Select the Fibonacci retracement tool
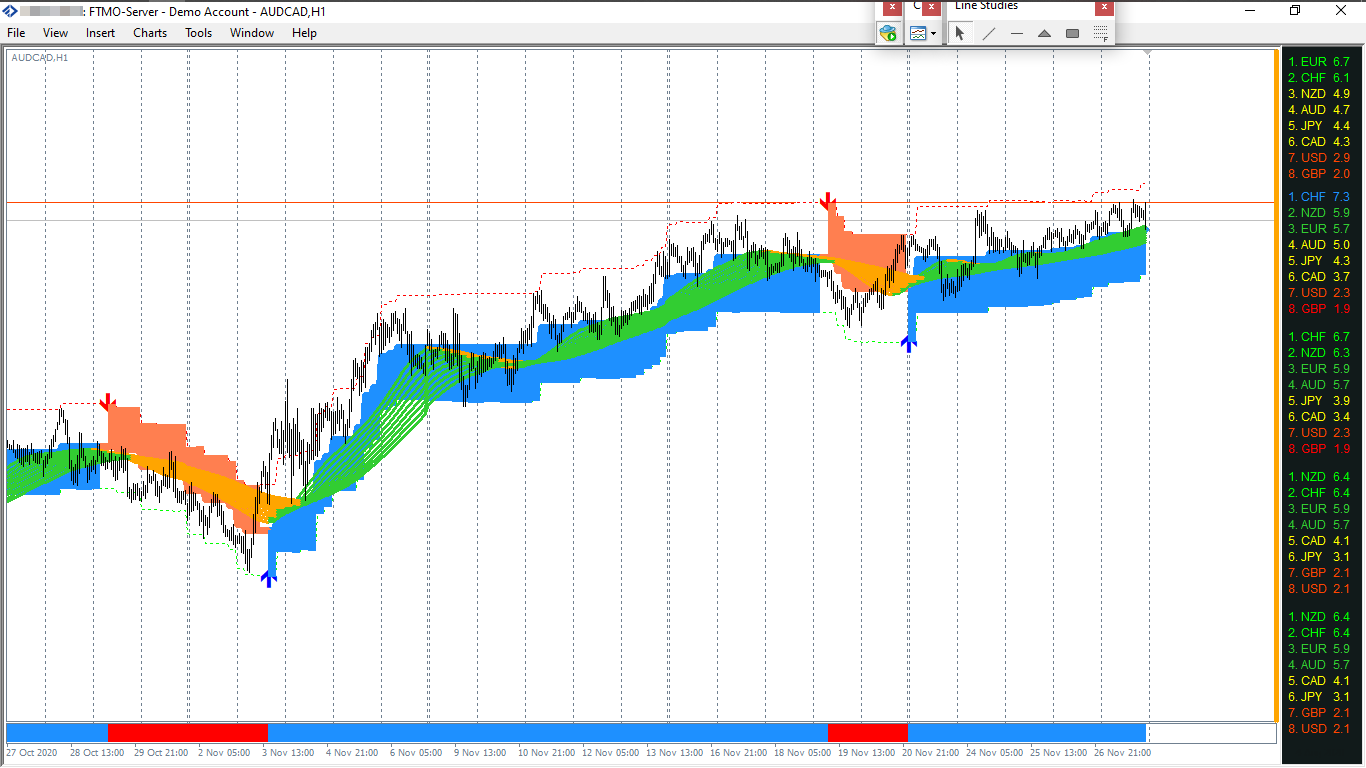Viewport: 1366px width, 768px height. [1100, 33]
